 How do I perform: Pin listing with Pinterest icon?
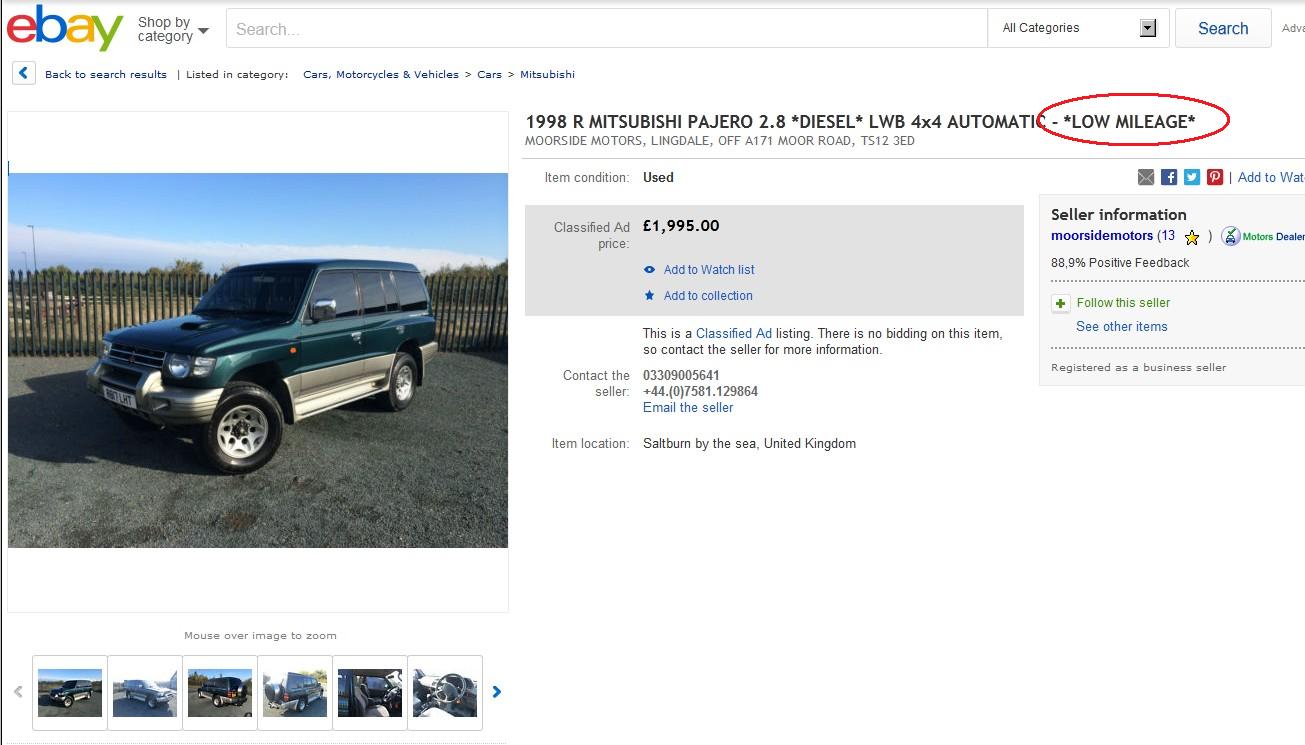(x=1215, y=177)
